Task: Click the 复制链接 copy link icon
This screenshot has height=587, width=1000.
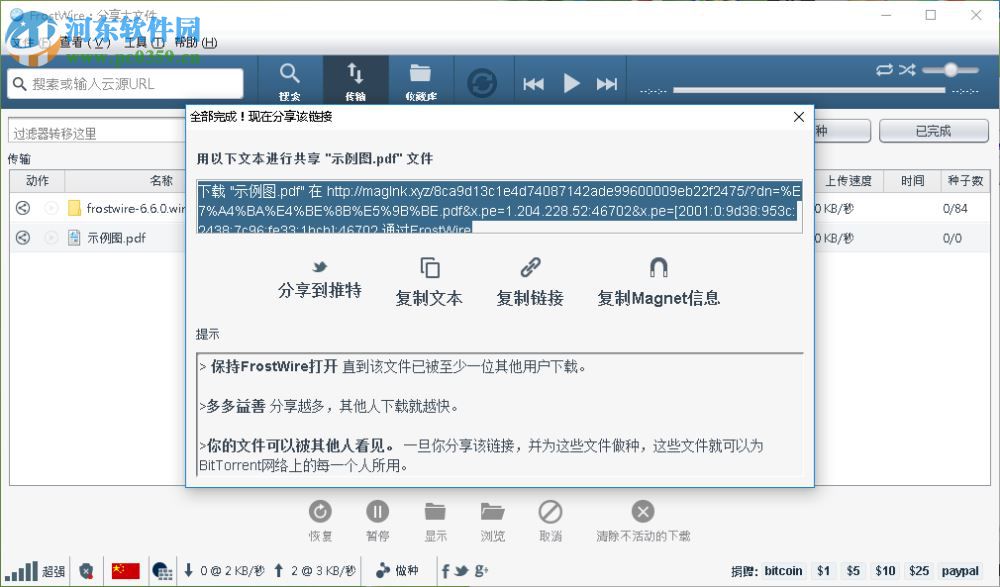Action: (529, 268)
